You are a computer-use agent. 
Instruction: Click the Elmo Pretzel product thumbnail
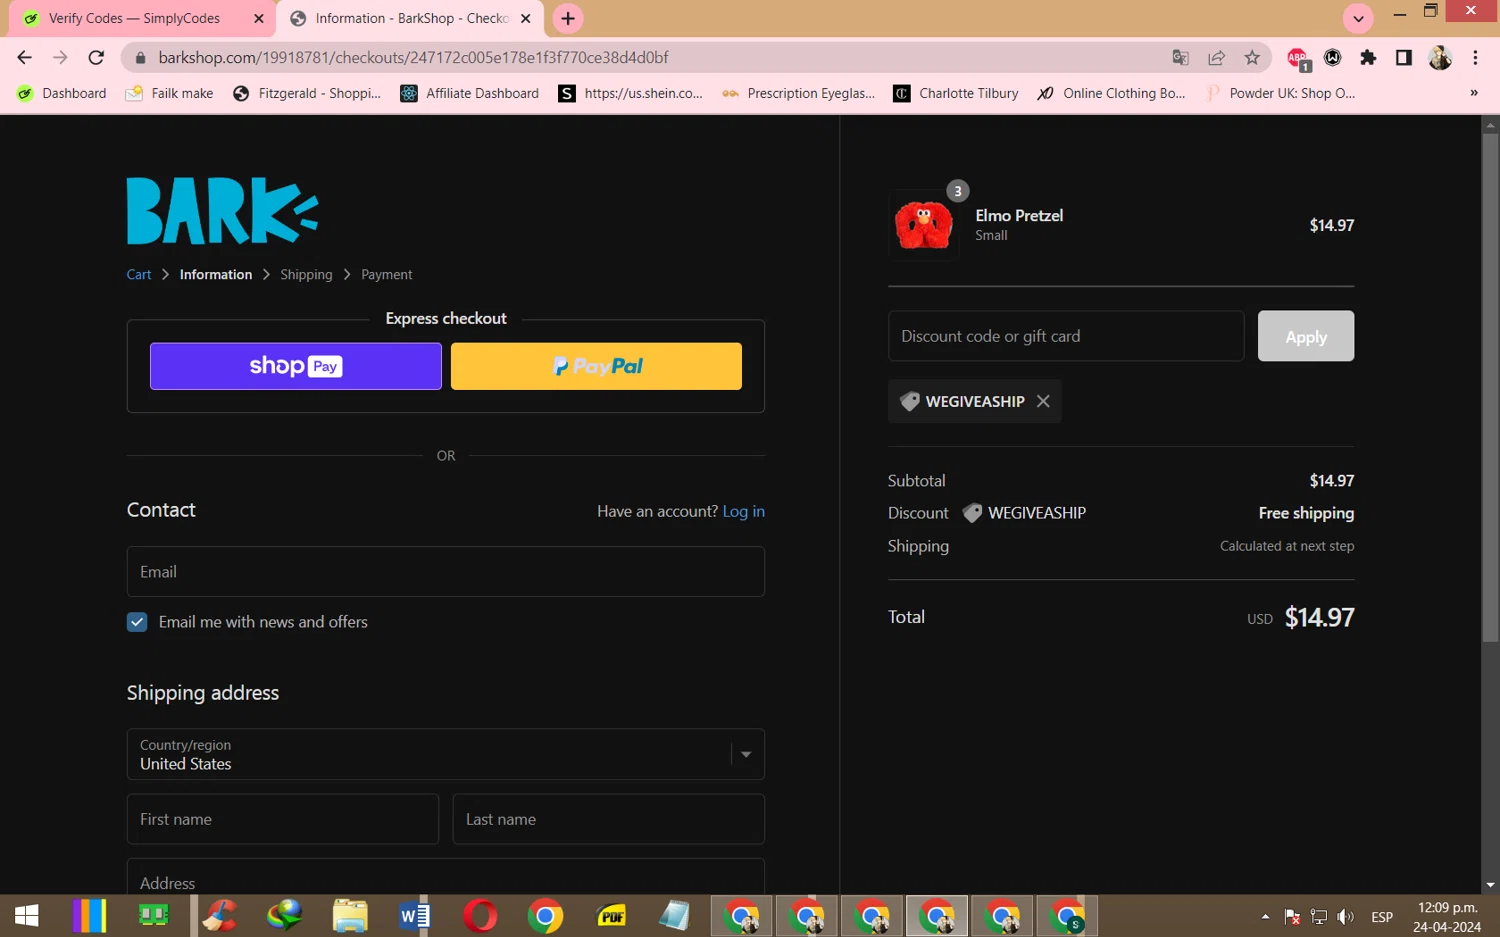coord(924,225)
